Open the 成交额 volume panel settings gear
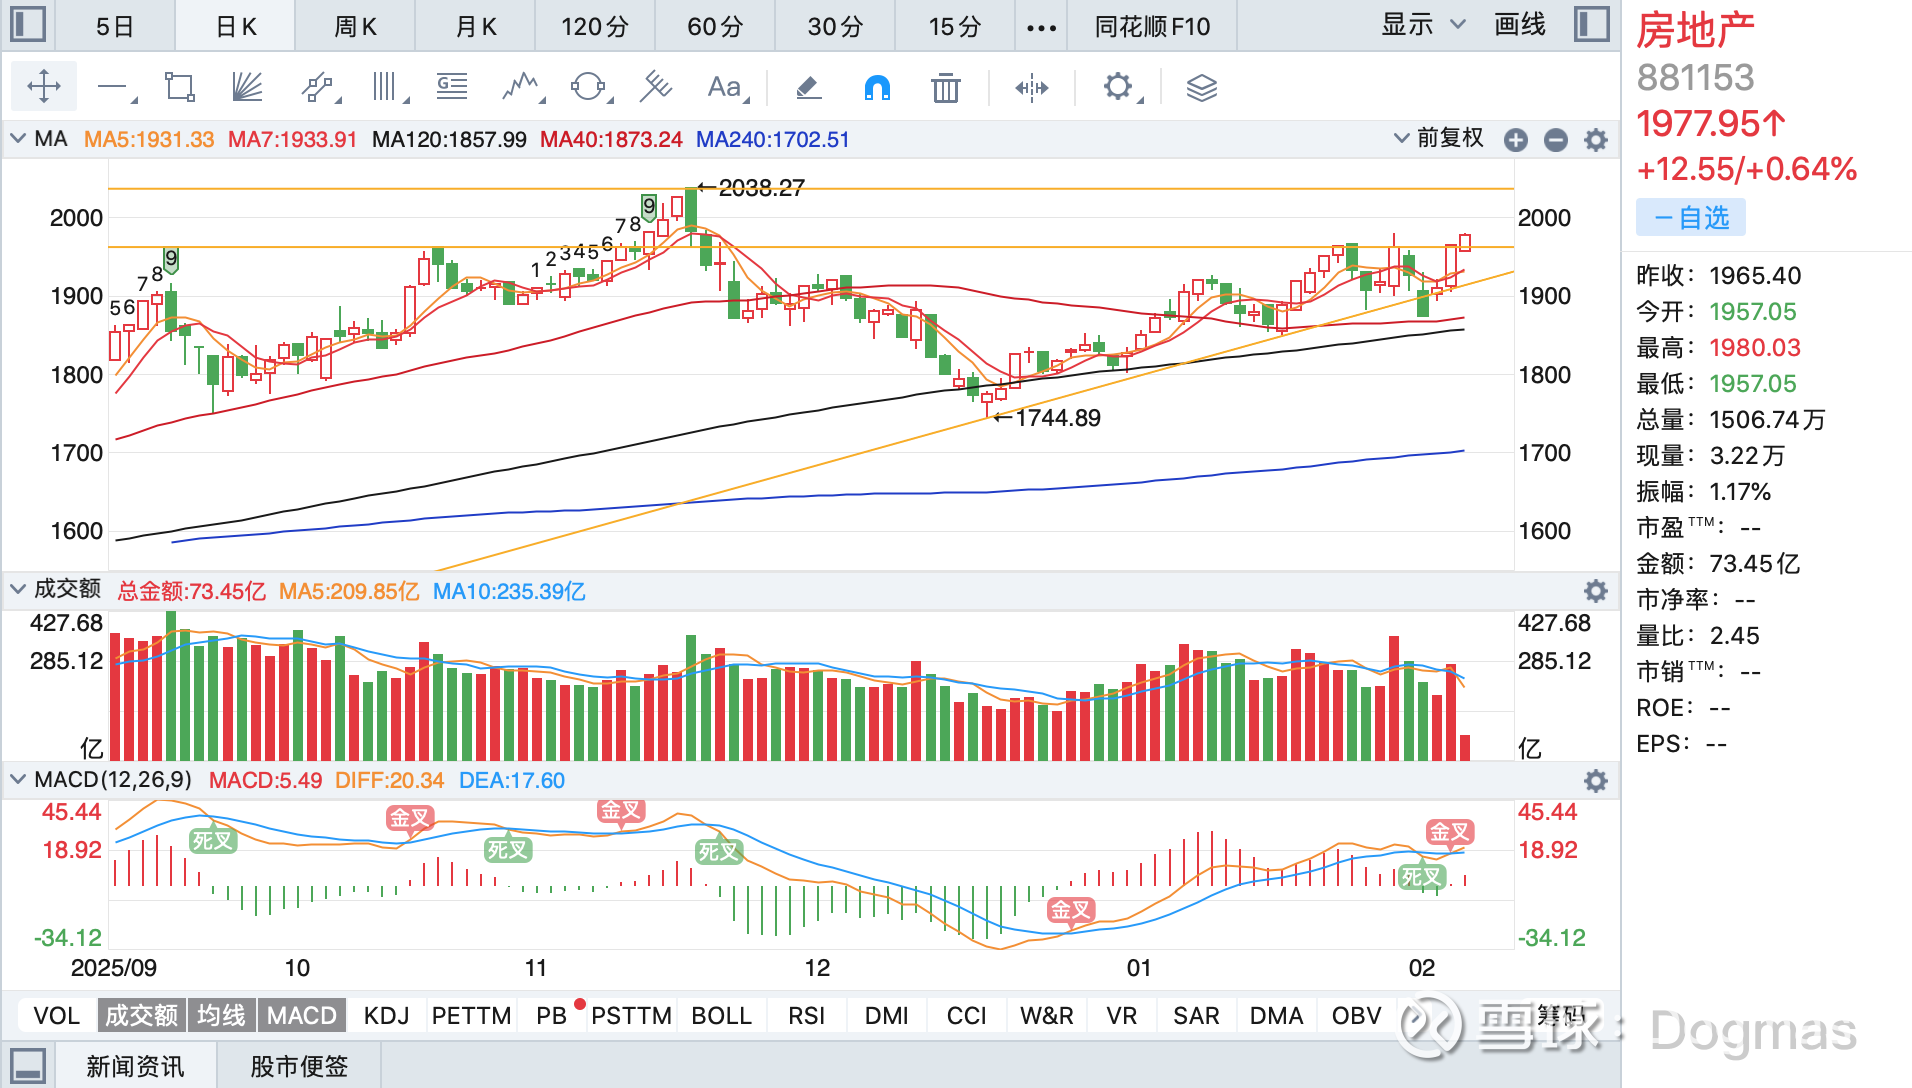Screen dimensions: 1912x1088 pos(1596,591)
